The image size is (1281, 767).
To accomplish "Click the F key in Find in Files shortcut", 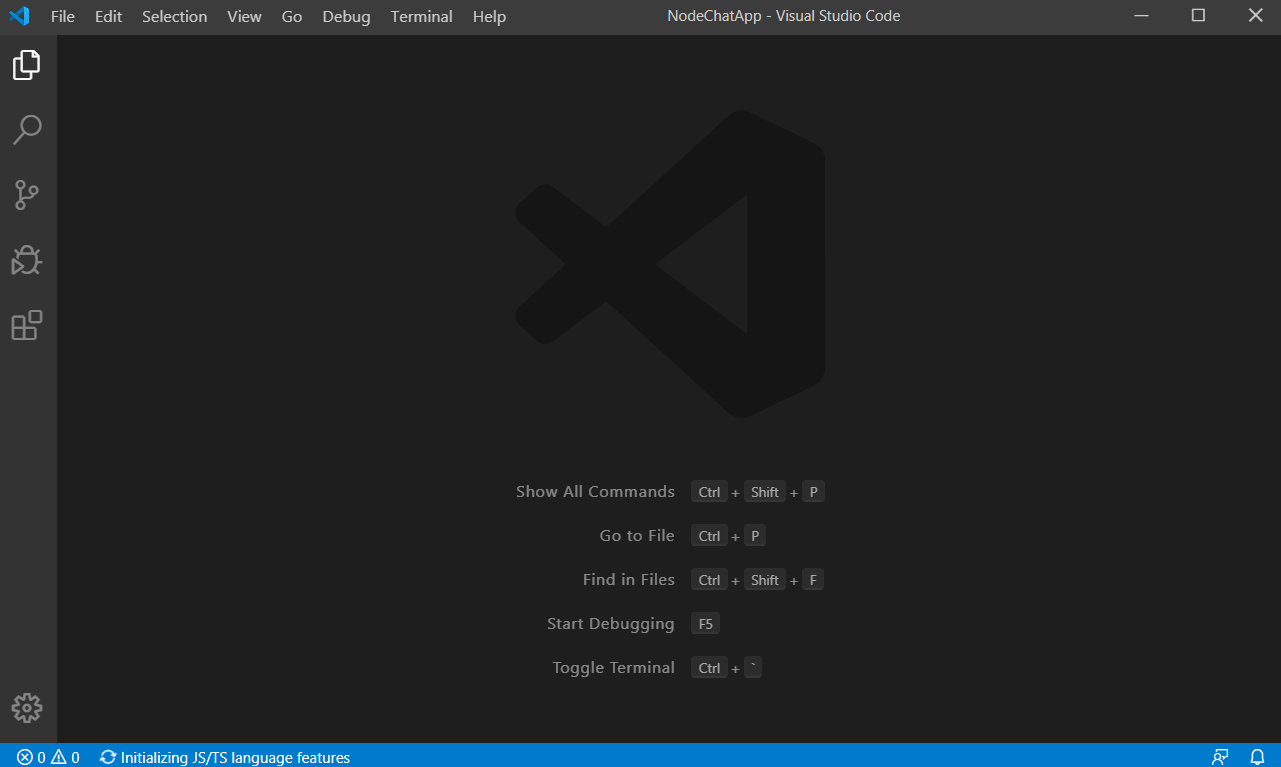I will [x=813, y=580].
